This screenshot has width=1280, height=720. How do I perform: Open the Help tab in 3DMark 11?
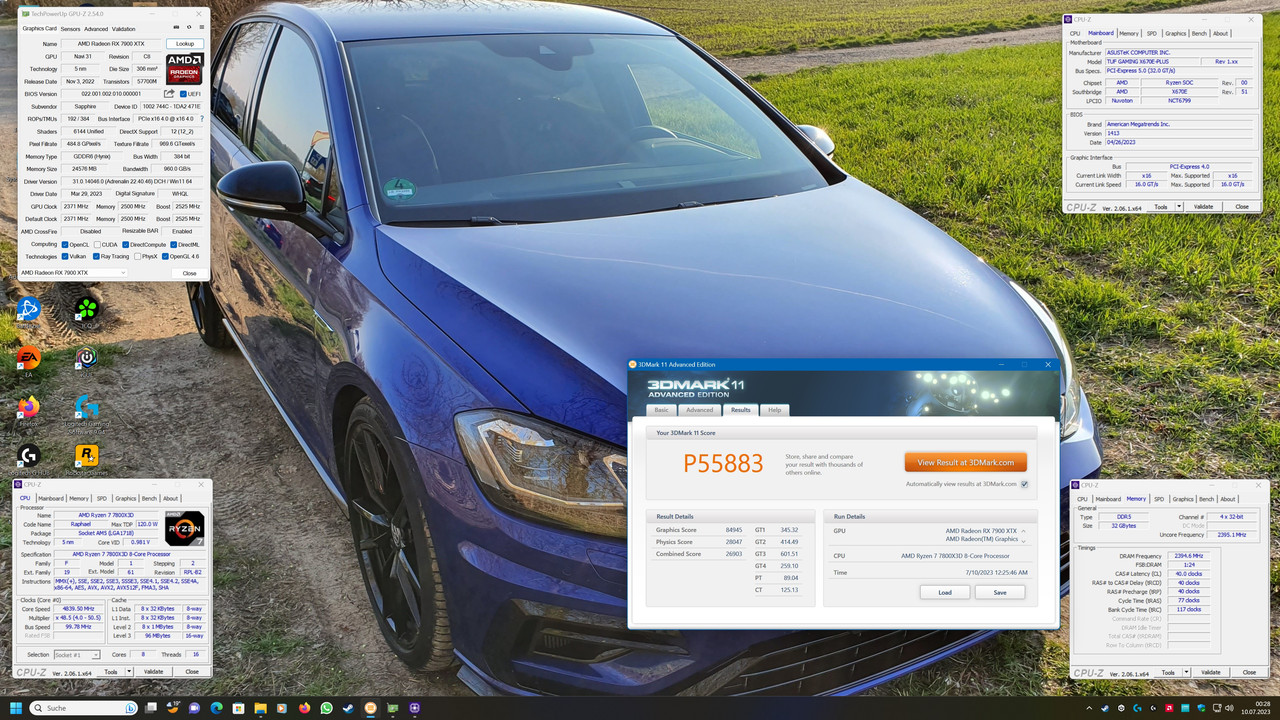[774, 410]
